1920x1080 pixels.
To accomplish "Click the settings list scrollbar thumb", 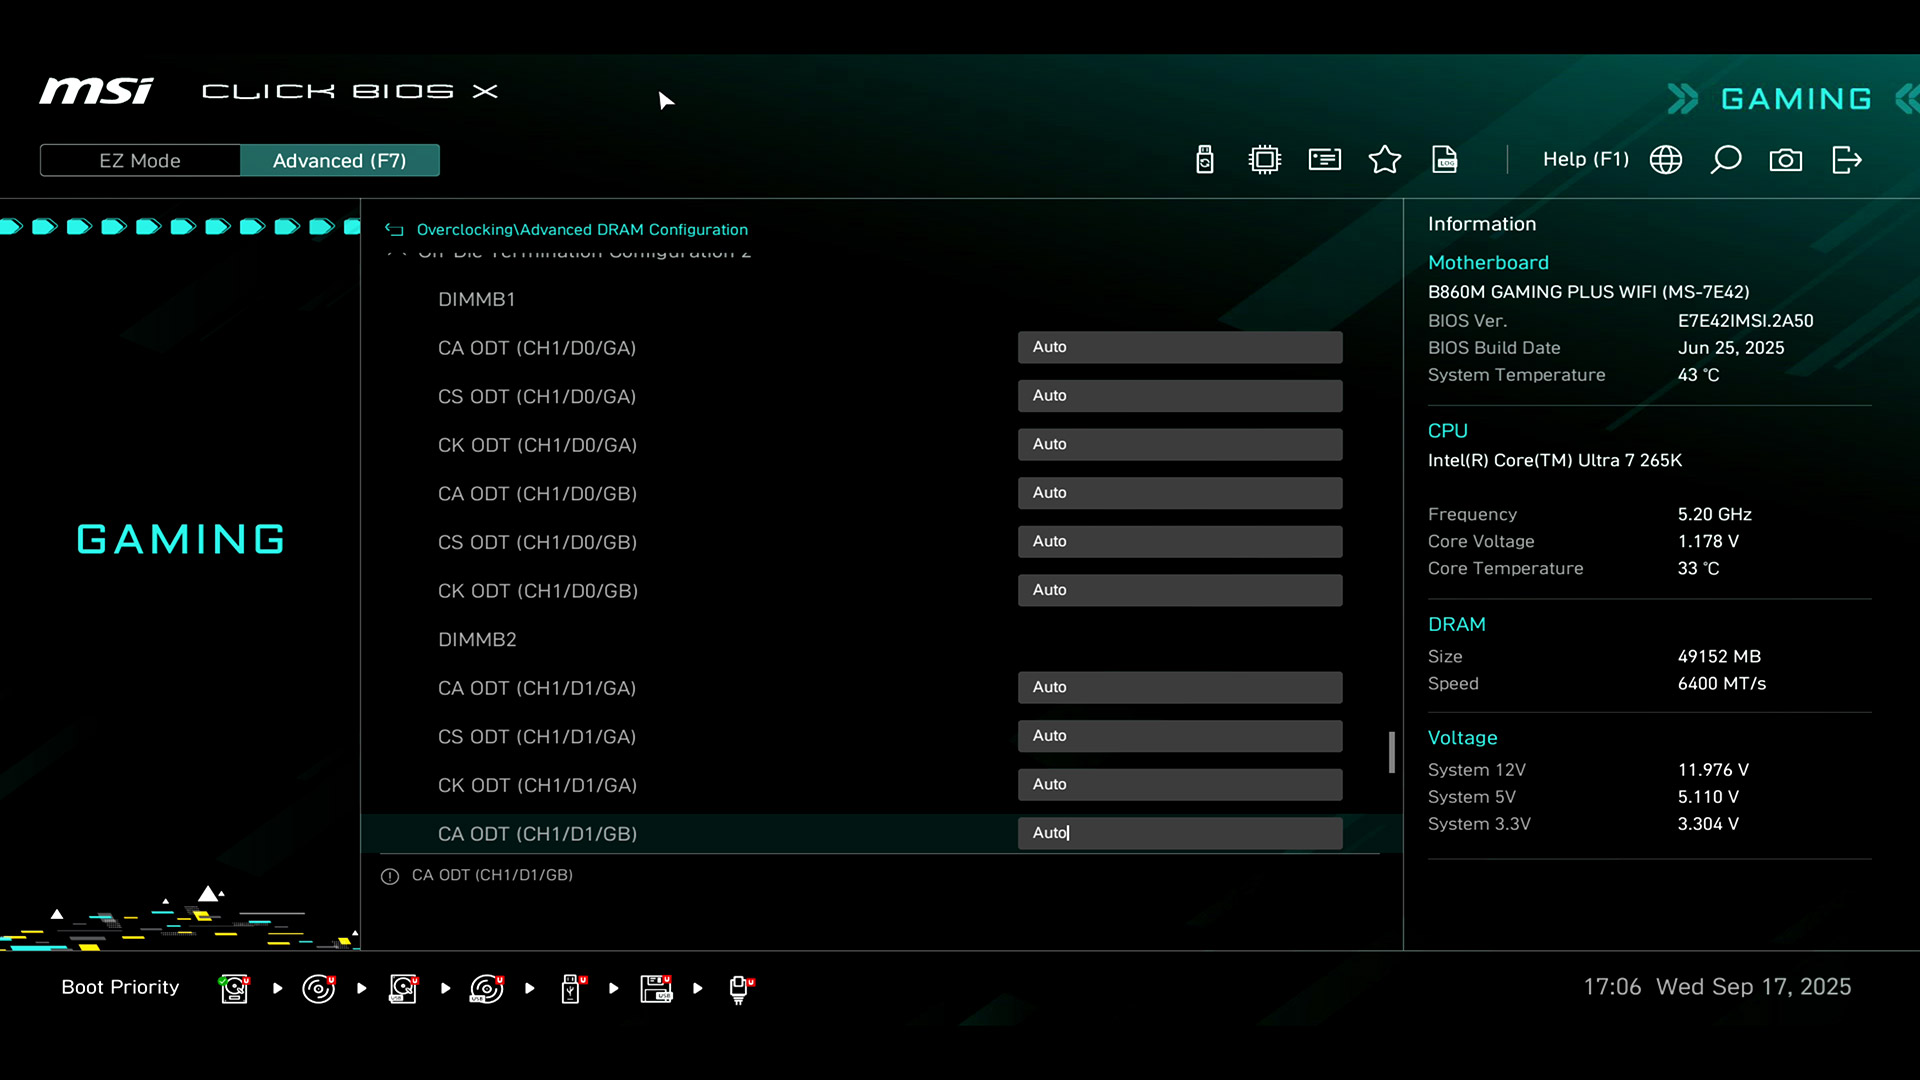I will pos(1391,752).
